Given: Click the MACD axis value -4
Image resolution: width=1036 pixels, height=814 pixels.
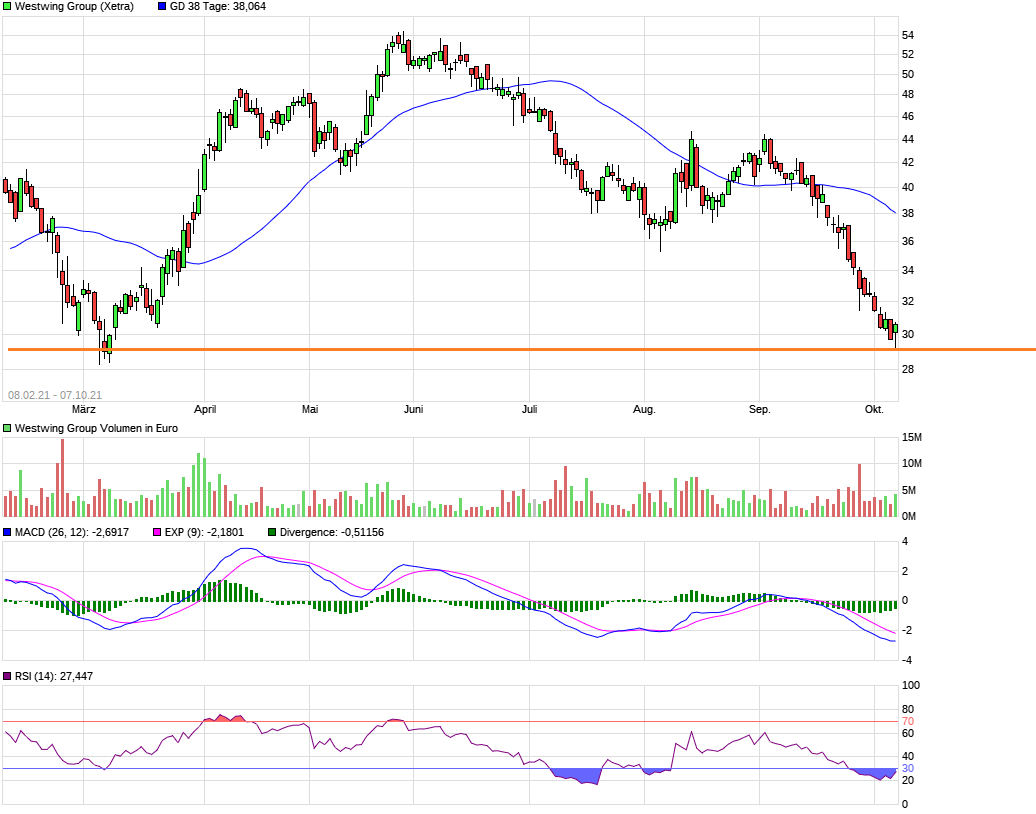Looking at the screenshot, I should (x=906, y=660).
